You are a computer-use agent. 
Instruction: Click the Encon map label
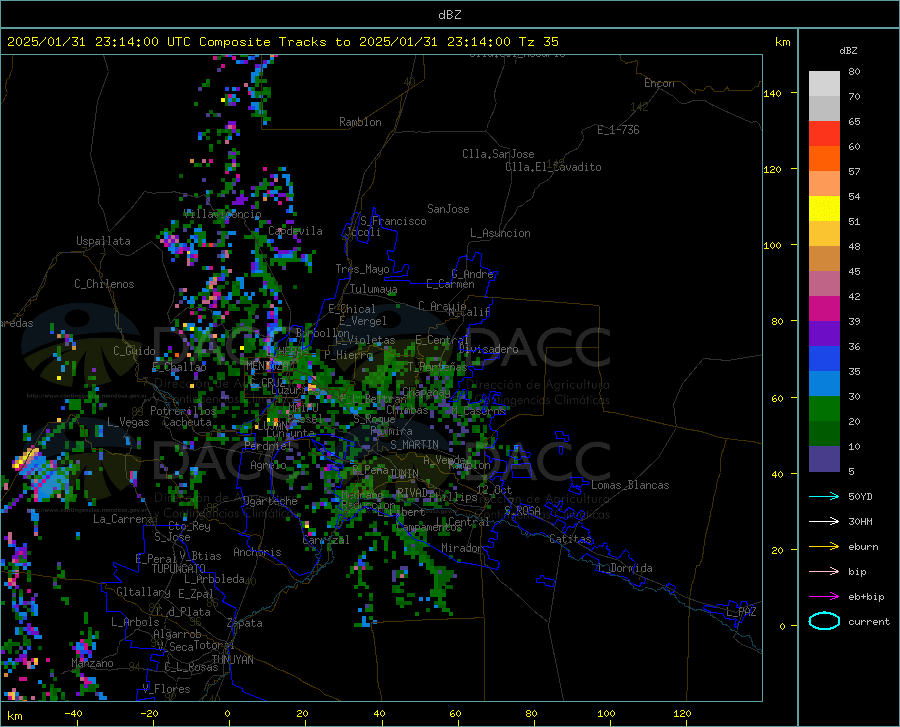(659, 83)
